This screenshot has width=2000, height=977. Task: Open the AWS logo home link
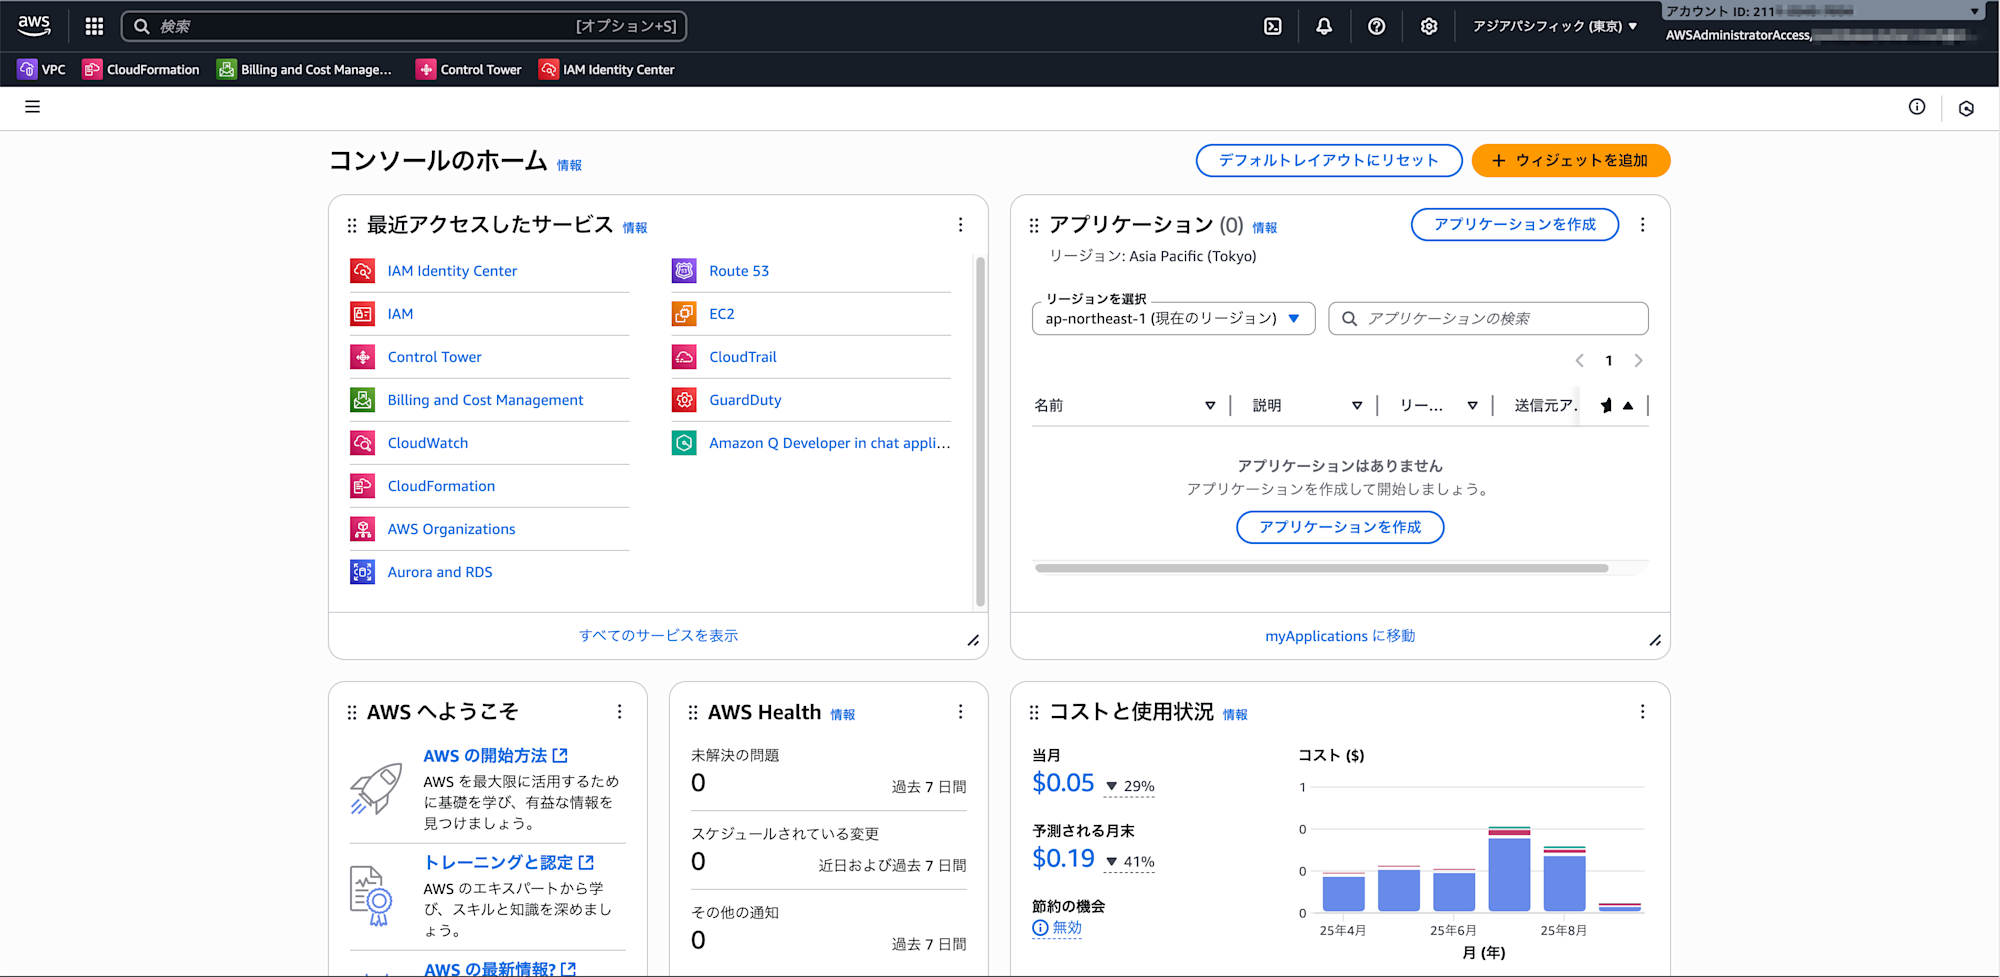pos(34,26)
